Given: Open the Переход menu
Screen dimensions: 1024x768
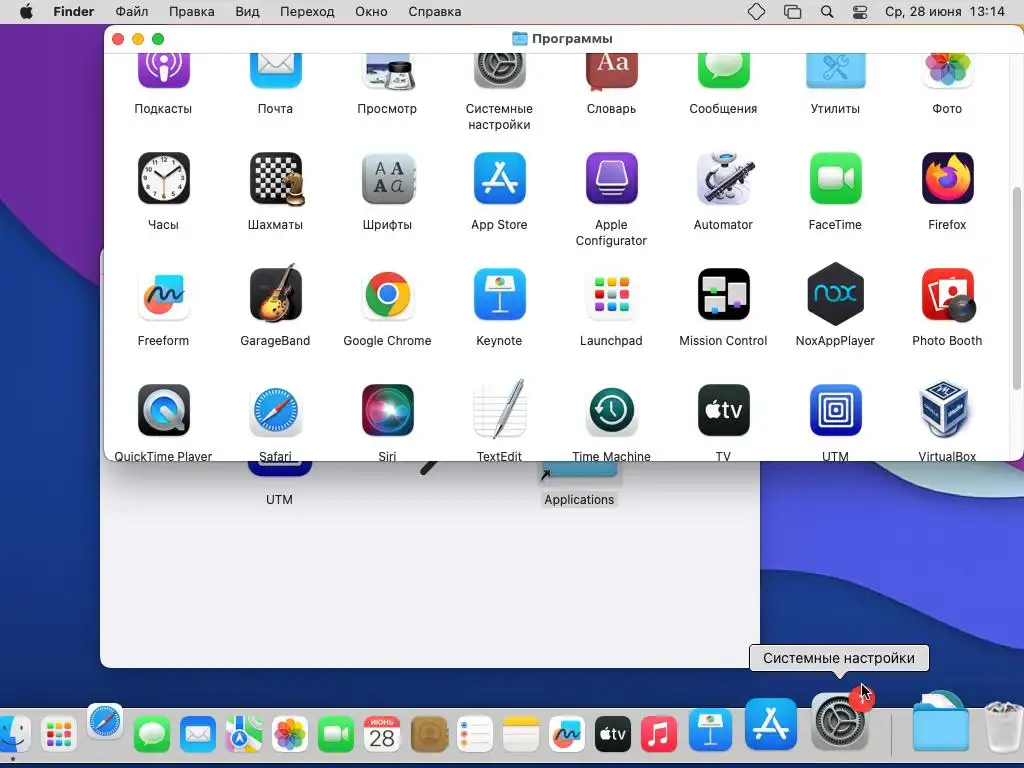Looking at the screenshot, I should pos(307,12).
